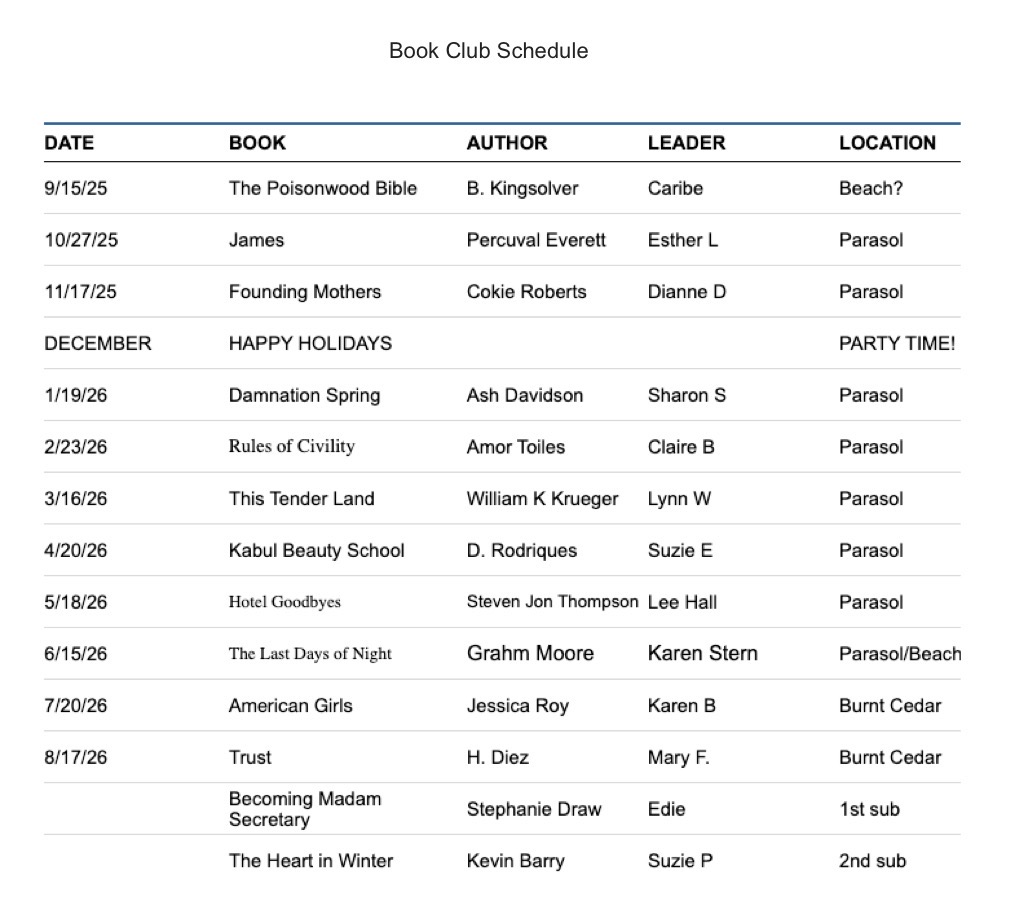Click the Cokie Roberts author cell
Screen dimensions: 1012x913
tap(526, 292)
